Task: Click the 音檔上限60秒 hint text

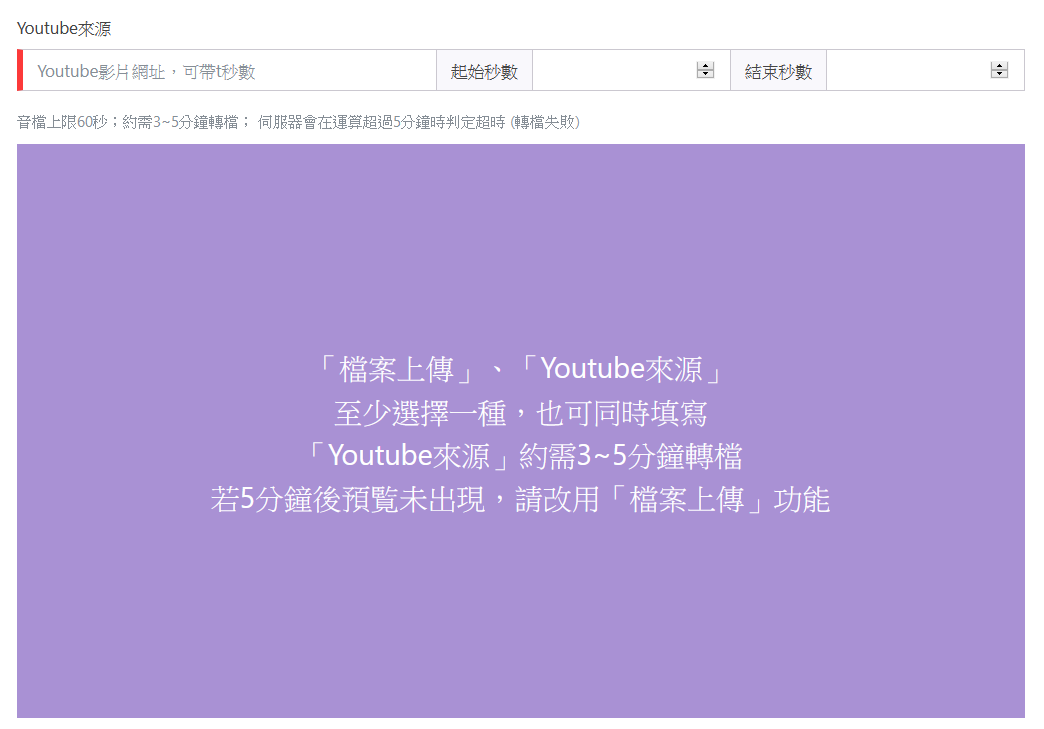Action: [x=62, y=122]
